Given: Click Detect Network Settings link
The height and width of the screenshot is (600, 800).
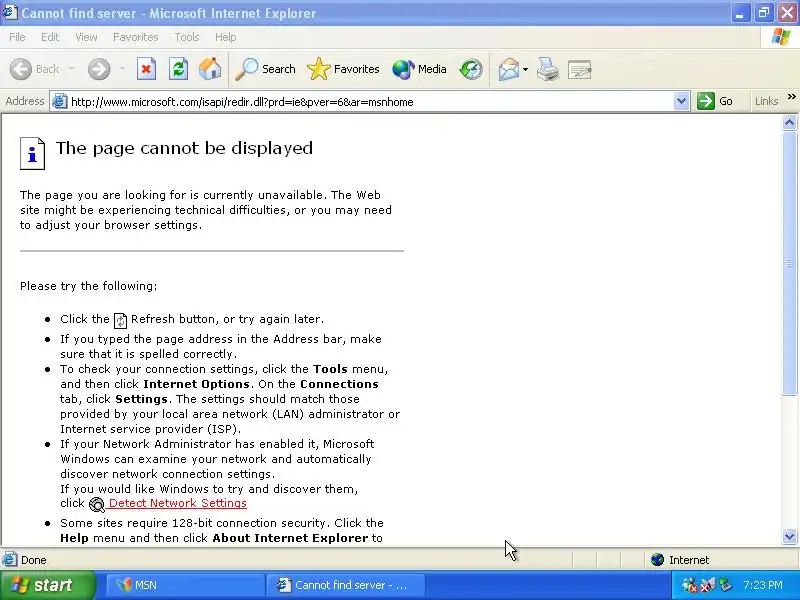Looking at the screenshot, I should [178, 503].
